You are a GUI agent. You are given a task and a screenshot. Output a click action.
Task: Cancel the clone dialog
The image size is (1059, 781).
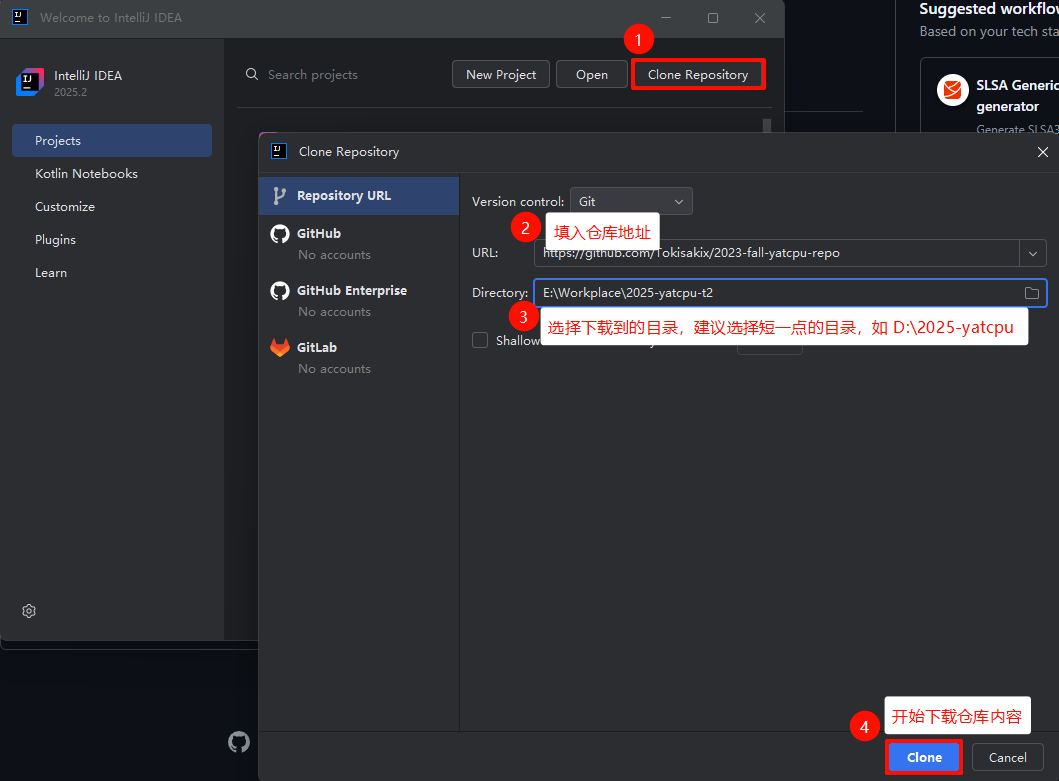pos(1007,757)
